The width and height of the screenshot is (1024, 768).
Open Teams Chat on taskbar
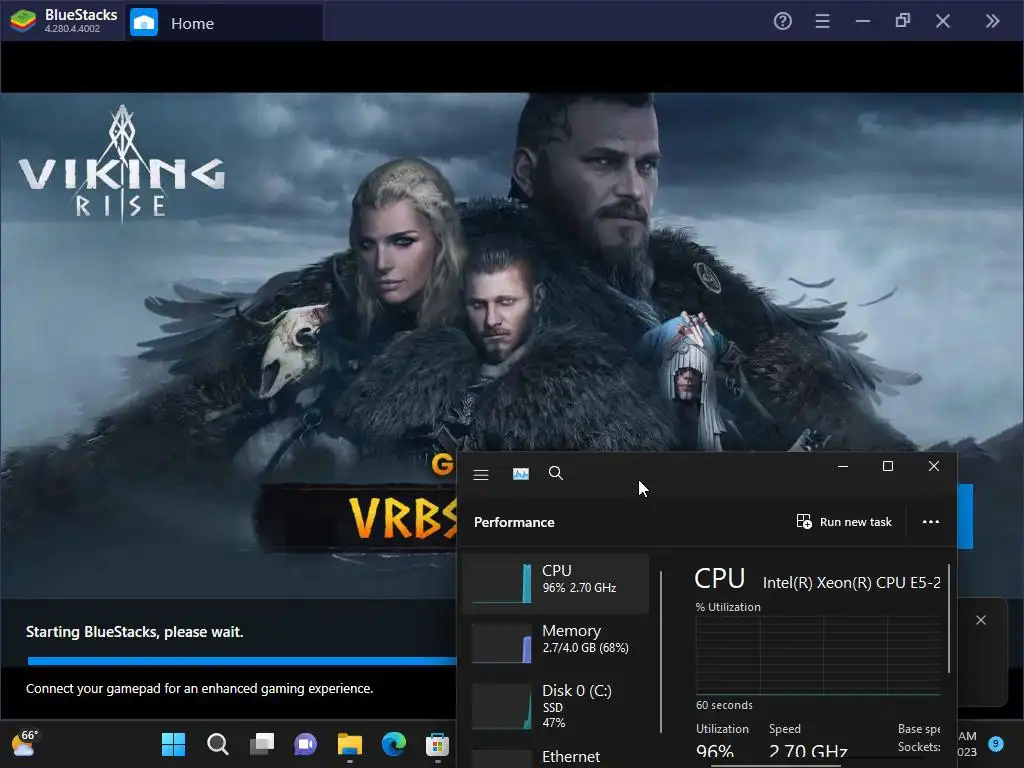tap(306, 744)
